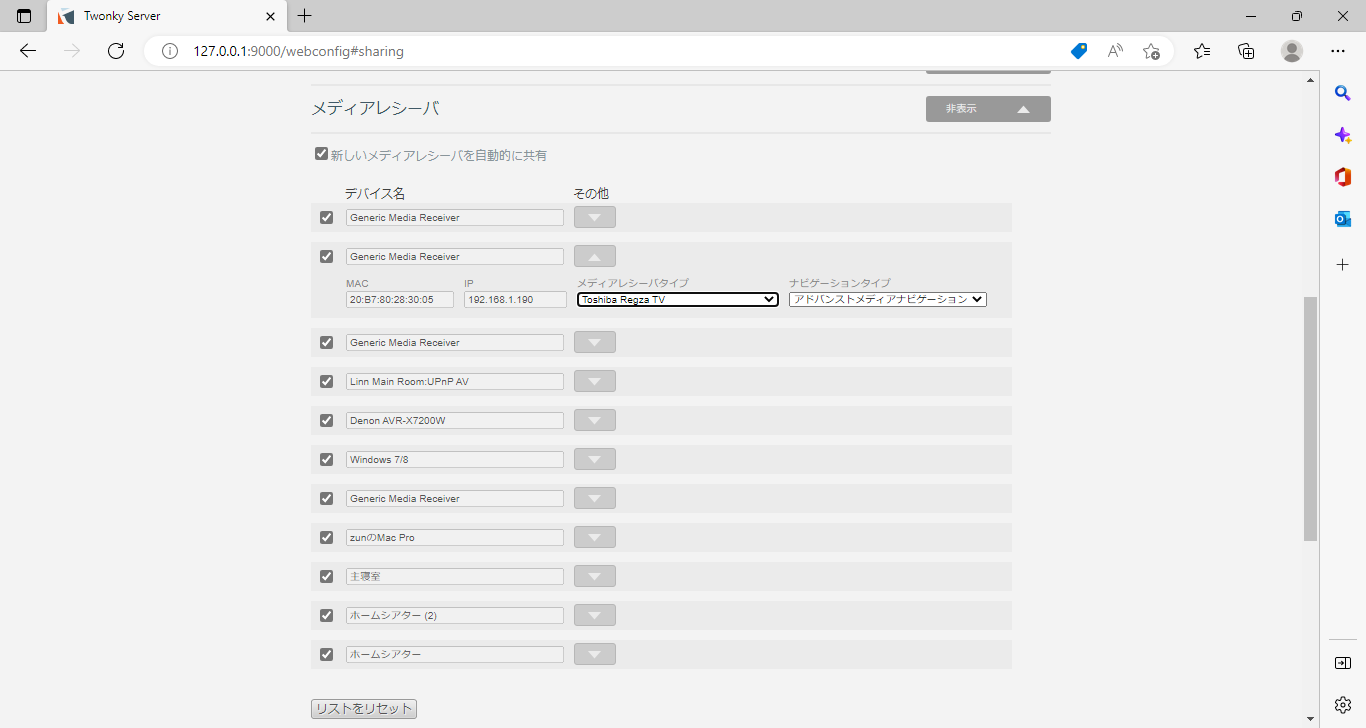Screen dimensions: 1366x728
Task: Collapse media receiver section with 非表示 button
Action: pyautogui.click(x=988, y=109)
